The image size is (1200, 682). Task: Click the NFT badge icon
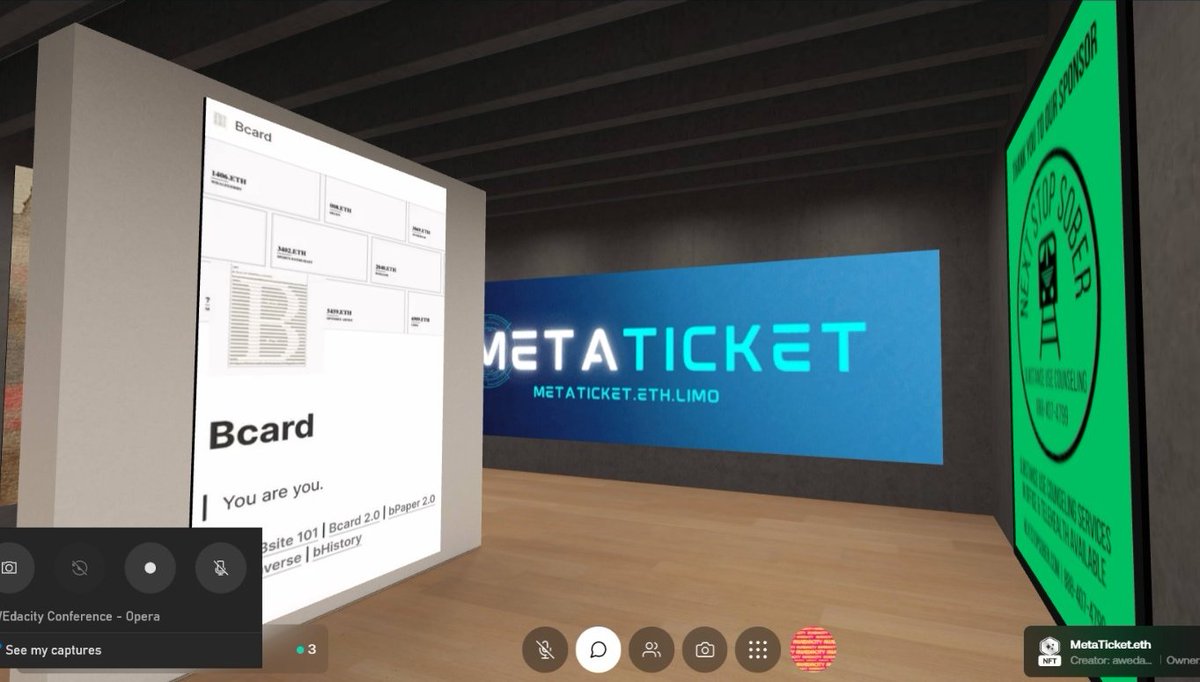1049,650
